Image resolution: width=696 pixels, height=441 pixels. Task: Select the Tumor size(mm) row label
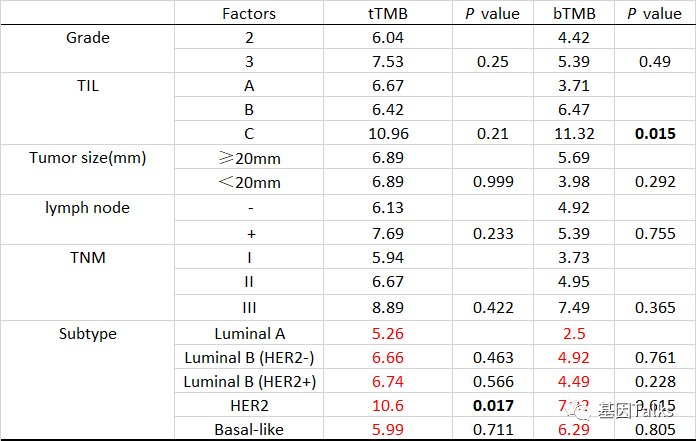coord(88,158)
